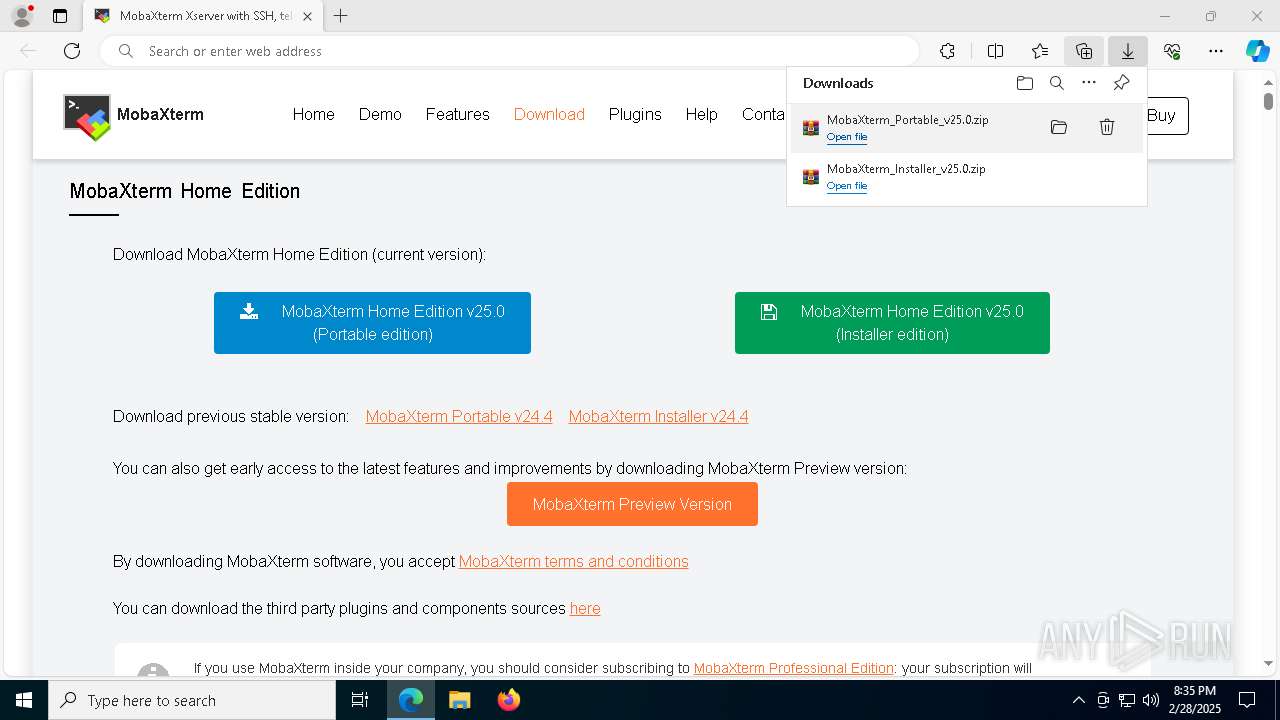Viewport: 1280px width, 720px height.
Task: Delete the Portable zip download entry
Action: point(1107,127)
